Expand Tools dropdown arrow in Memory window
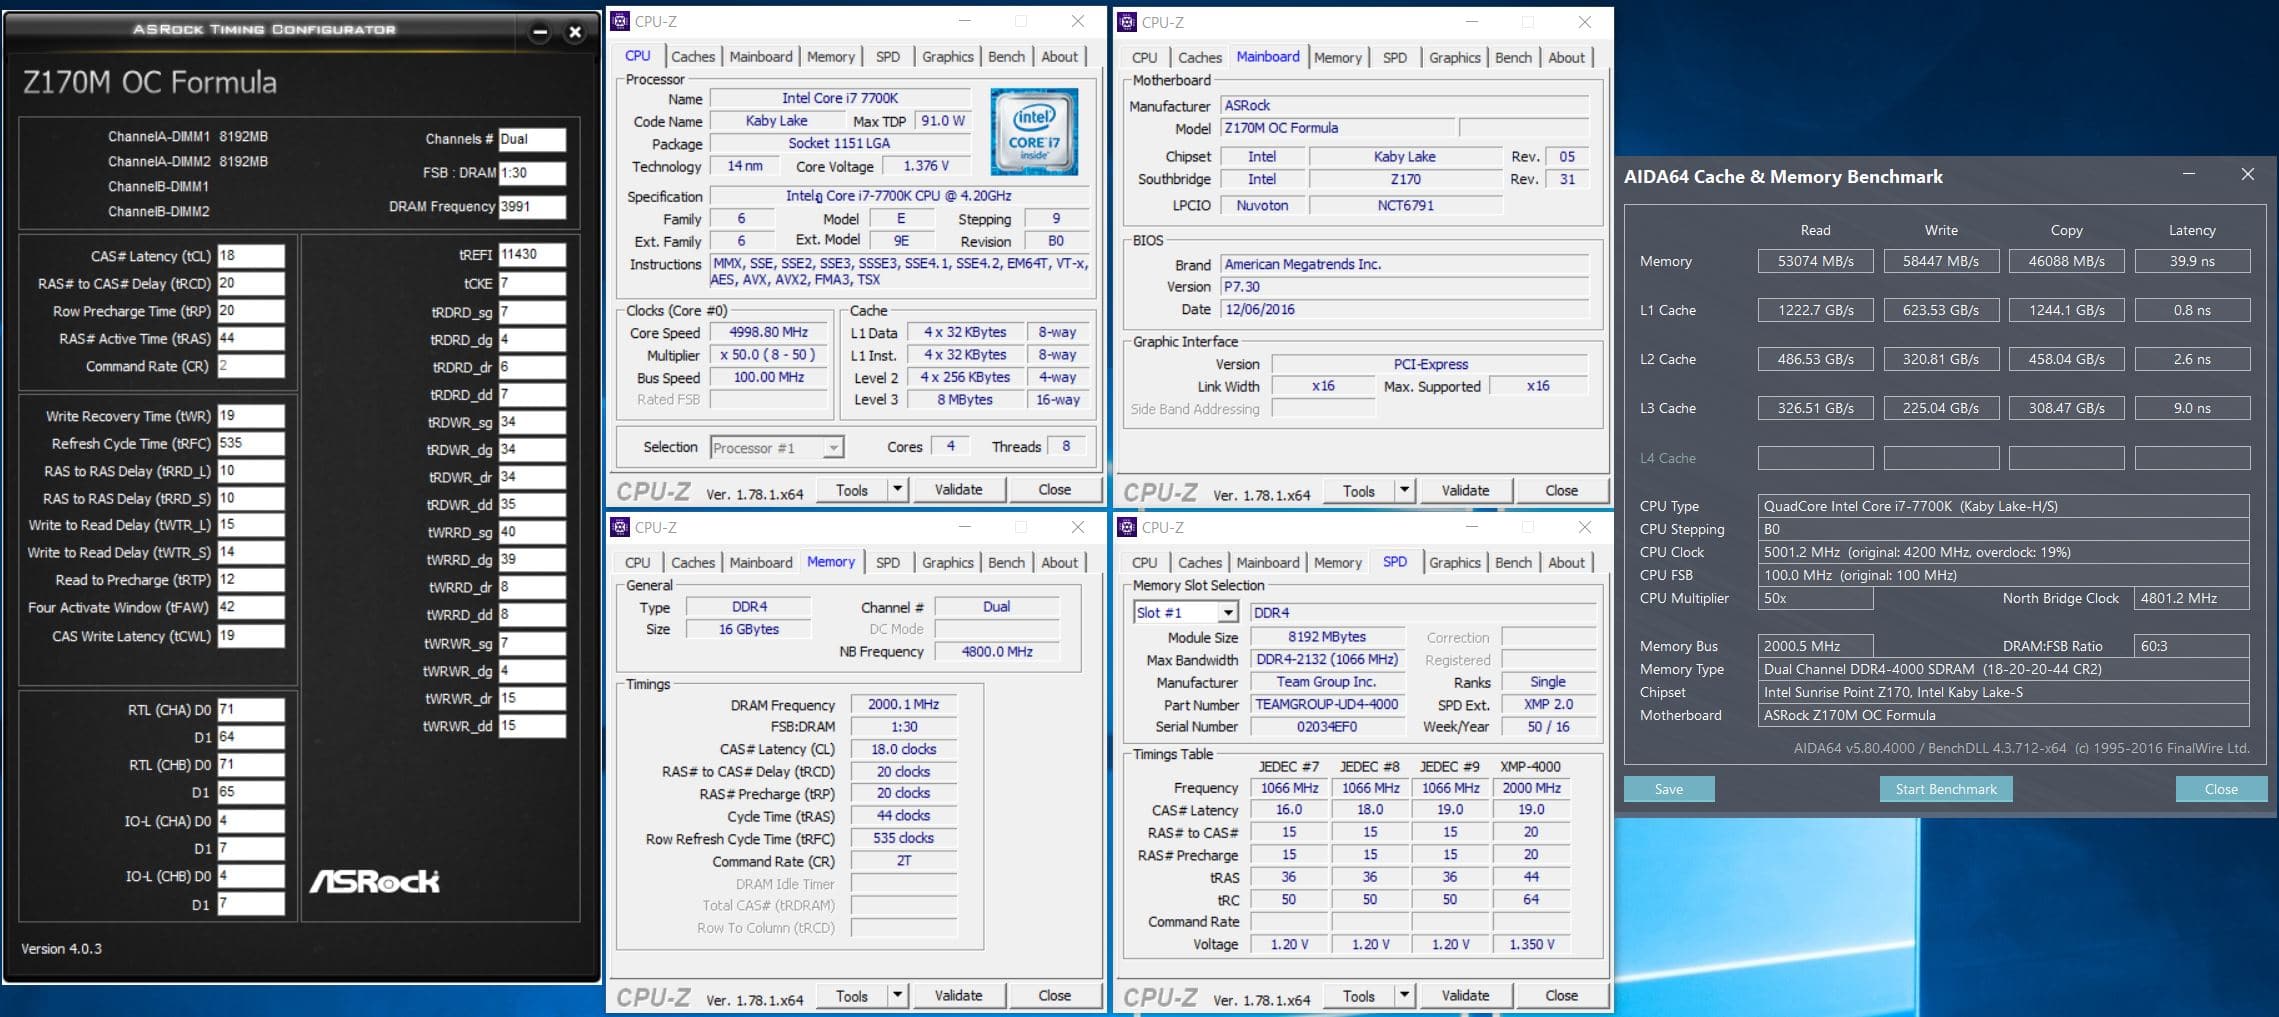Viewport: 2279px width, 1017px height. 898,995
